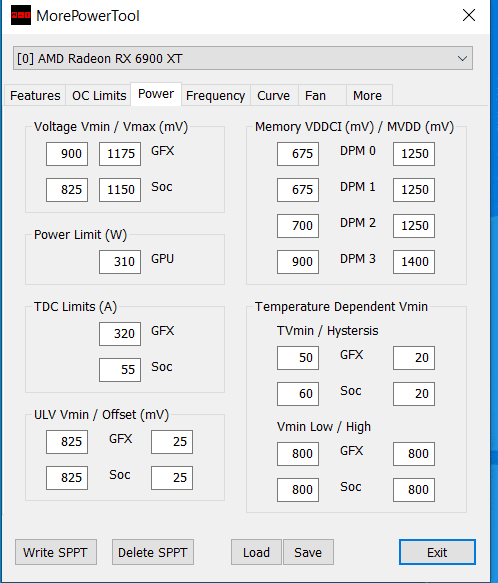Edit the DPM 1 VDDCI field
Screen dimensions: 498x583
pos(298,190)
